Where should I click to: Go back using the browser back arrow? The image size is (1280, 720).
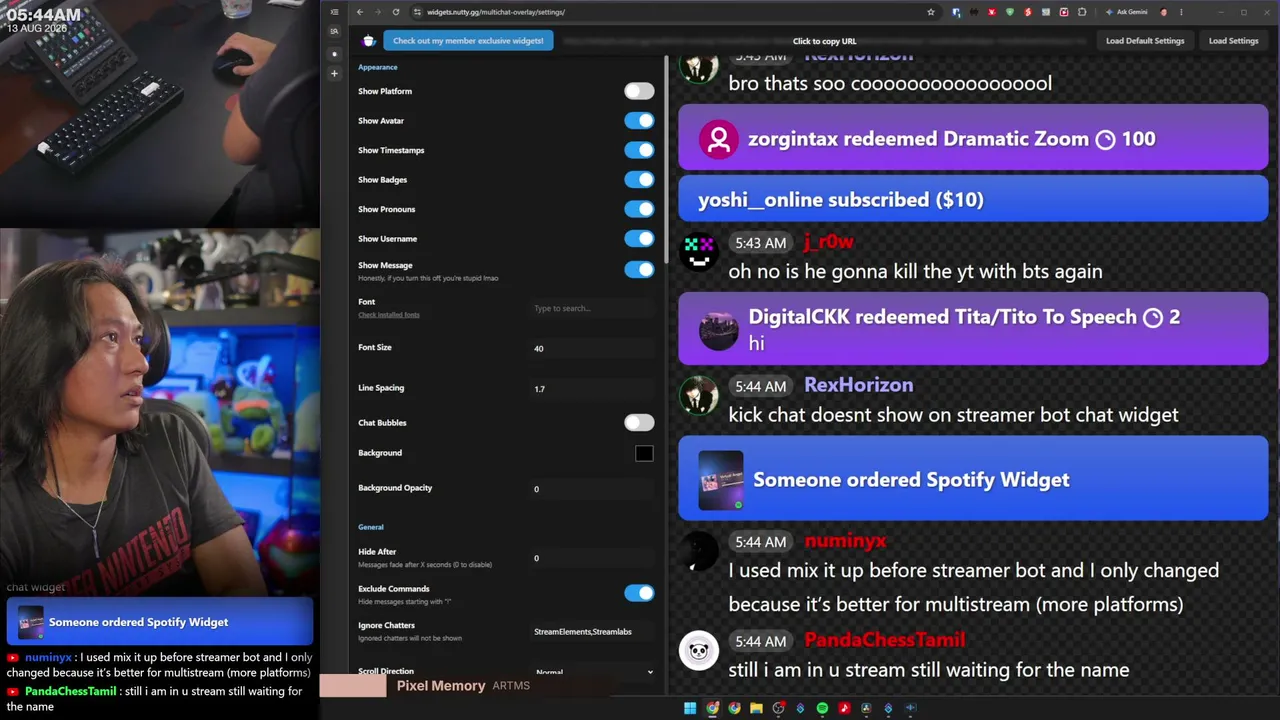[360, 12]
